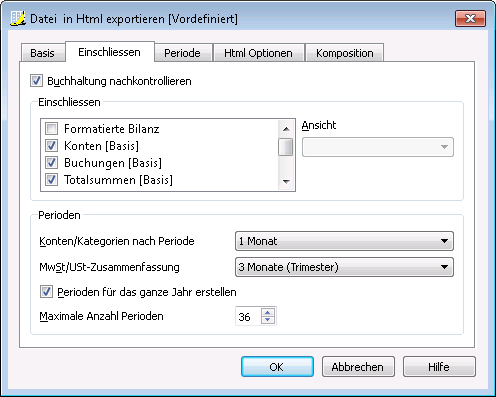
Task: Click the list scroll-up arrow
Action: pos(286,129)
